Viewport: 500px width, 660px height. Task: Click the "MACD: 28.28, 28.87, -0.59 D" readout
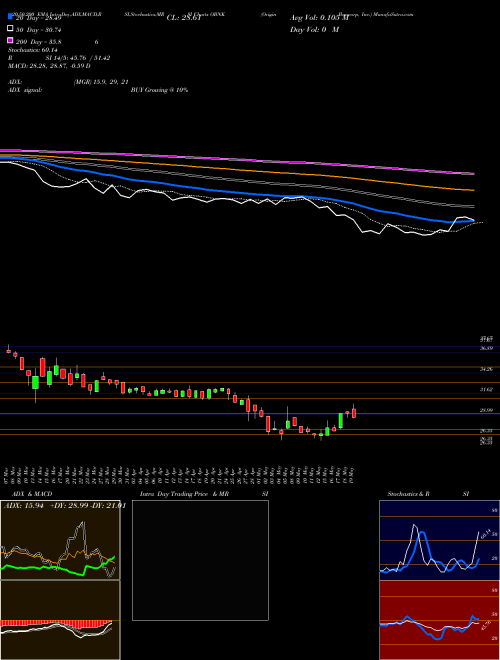[49, 66]
